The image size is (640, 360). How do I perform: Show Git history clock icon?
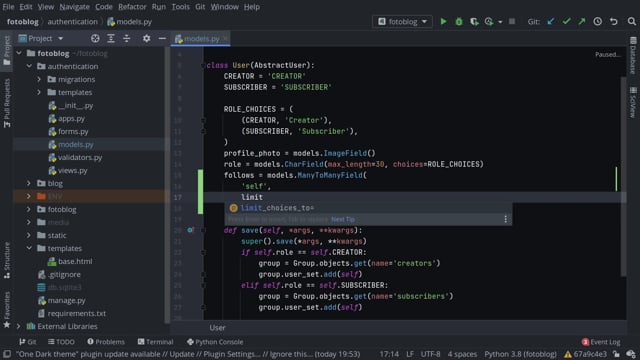(x=598, y=22)
